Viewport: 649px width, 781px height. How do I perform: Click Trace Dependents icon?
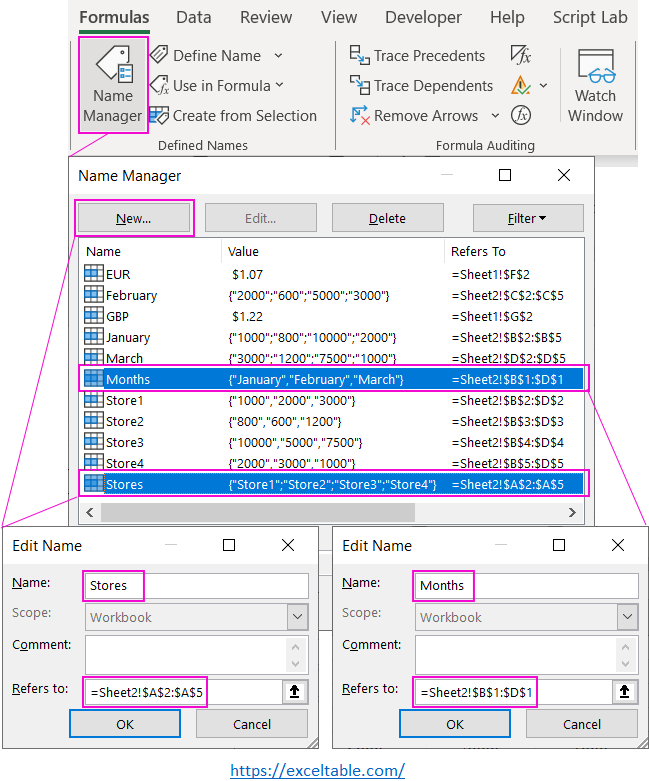(x=360, y=86)
